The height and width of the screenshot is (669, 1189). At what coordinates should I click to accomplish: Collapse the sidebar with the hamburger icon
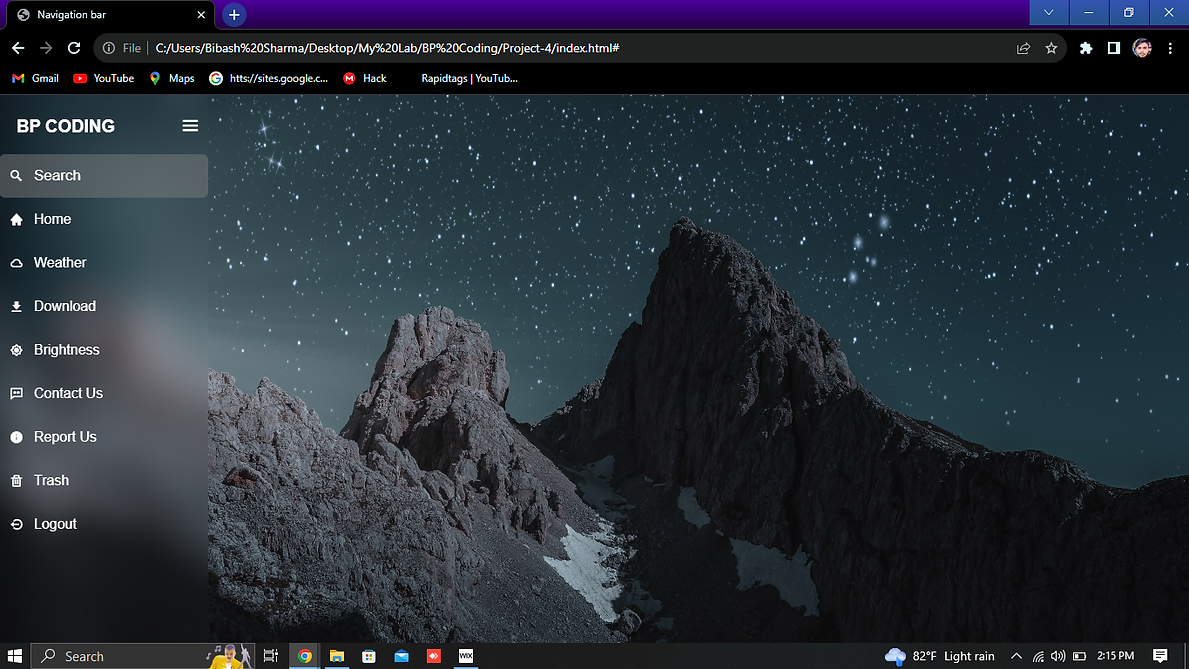tap(190, 126)
